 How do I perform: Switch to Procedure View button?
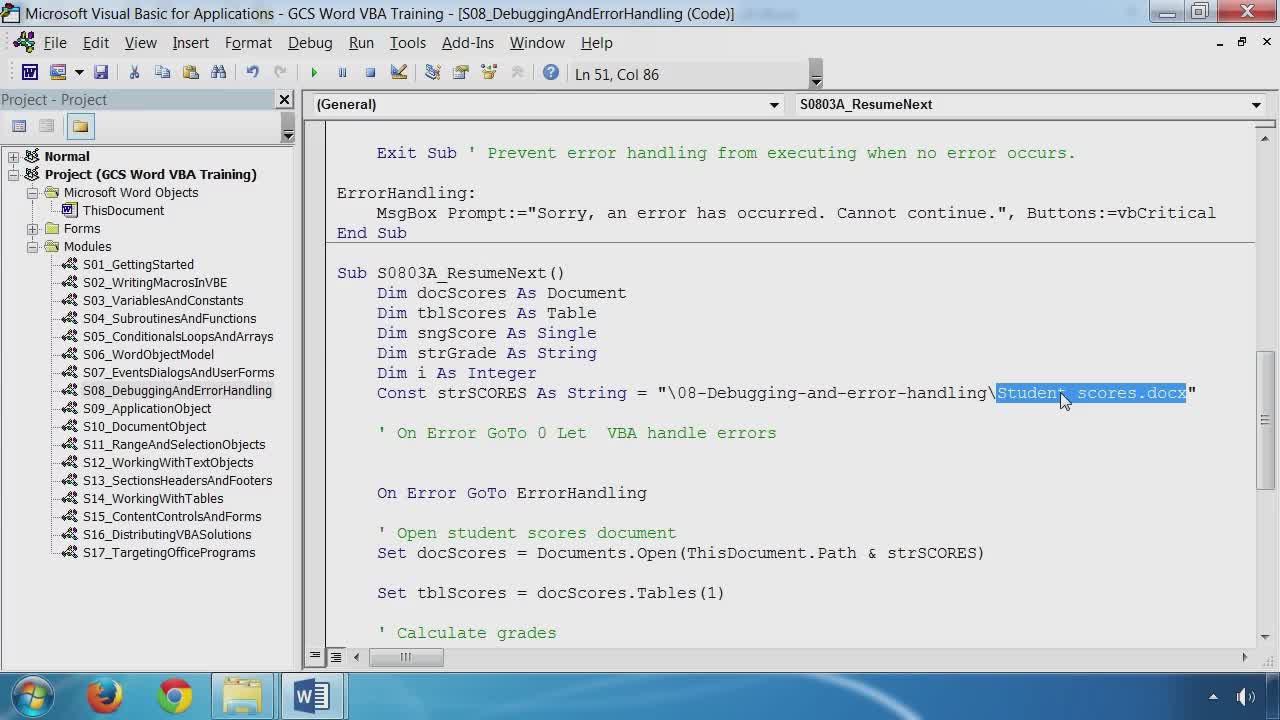tap(315, 657)
